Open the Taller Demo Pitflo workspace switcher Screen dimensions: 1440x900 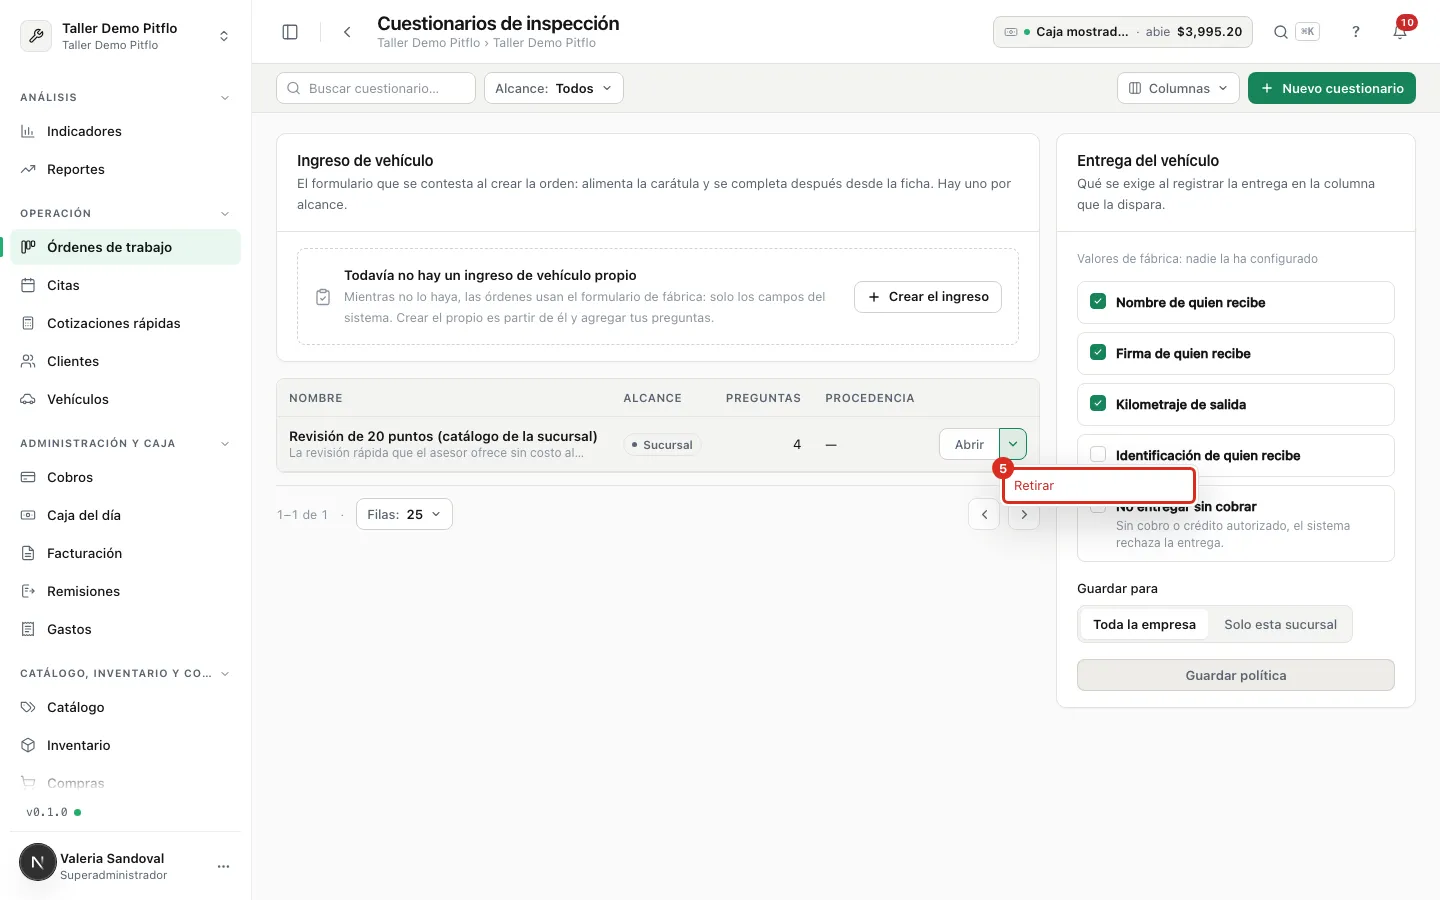coord(125,36)
